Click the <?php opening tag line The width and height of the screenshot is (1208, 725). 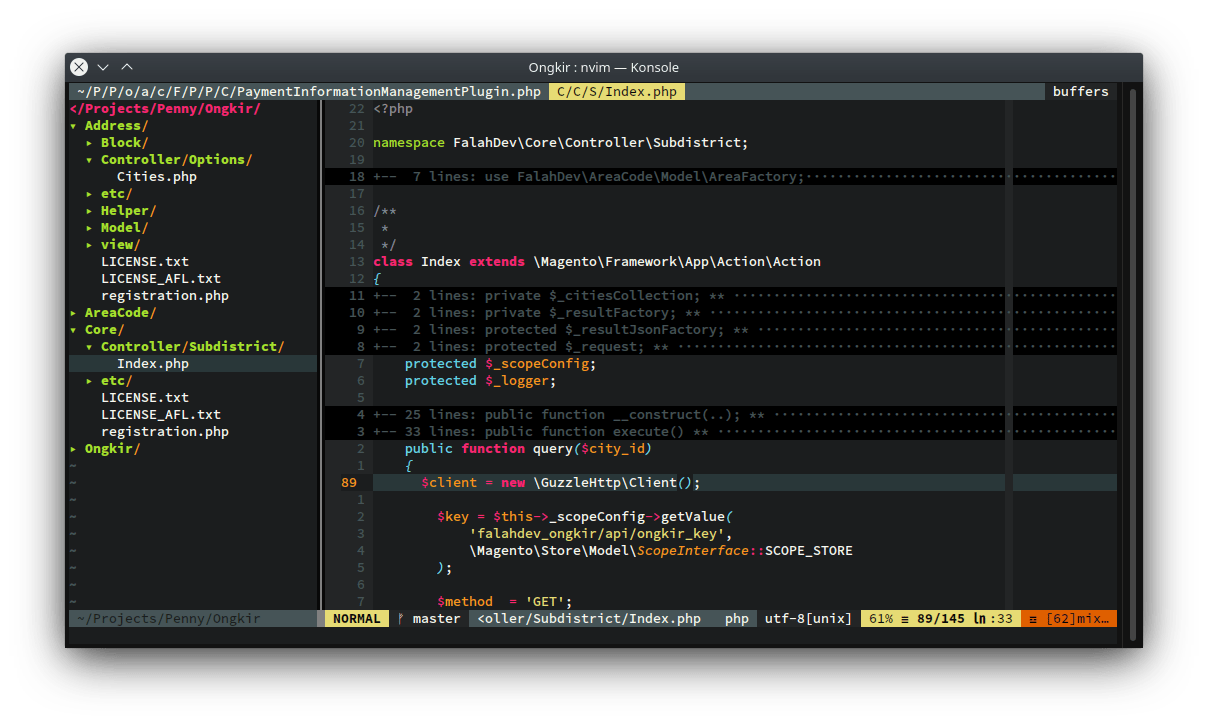pos(393,109)
